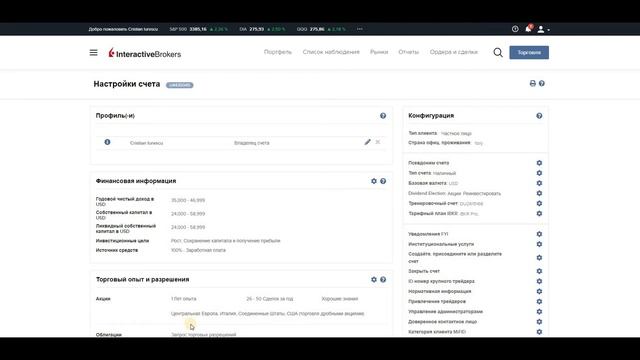Click the Акции experience 26 - 50 Сделок за год
640x360 pixels.
269,299
